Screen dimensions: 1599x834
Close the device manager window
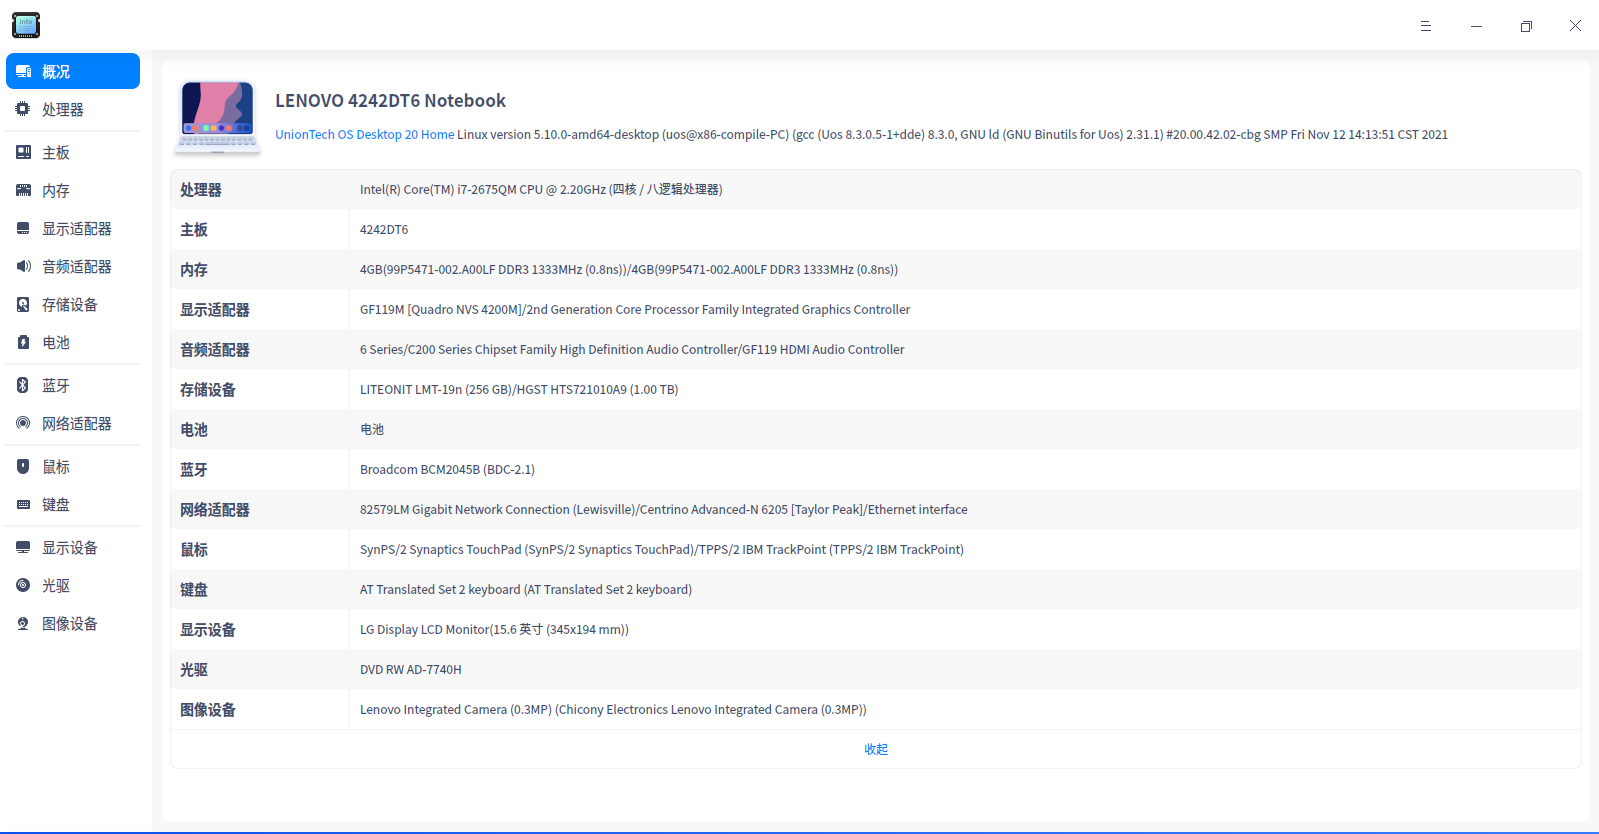click(1575, 26)
